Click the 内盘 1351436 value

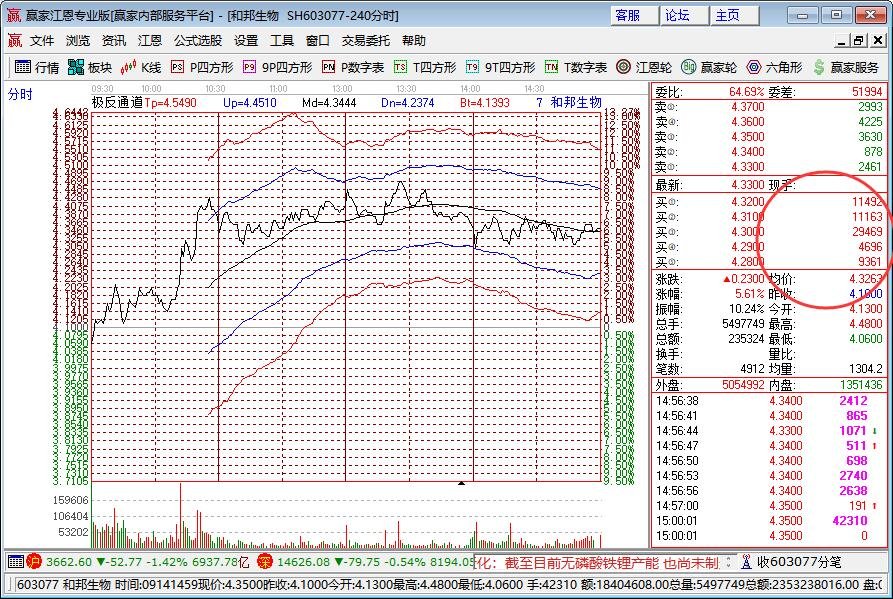point(861,385)
